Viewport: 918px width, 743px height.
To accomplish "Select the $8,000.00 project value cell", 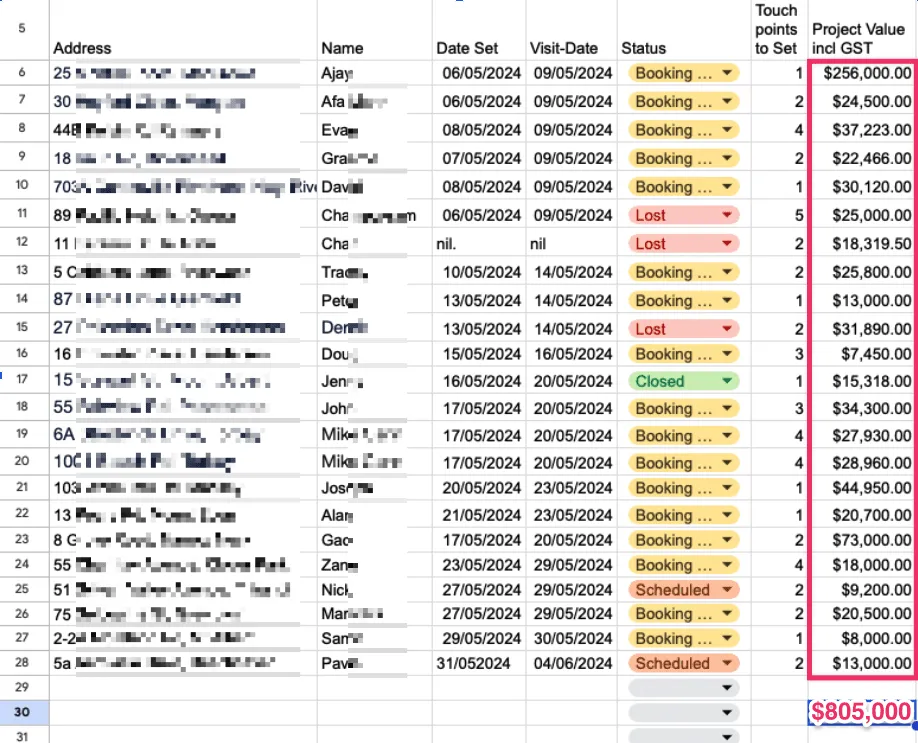I will point(863,638).
